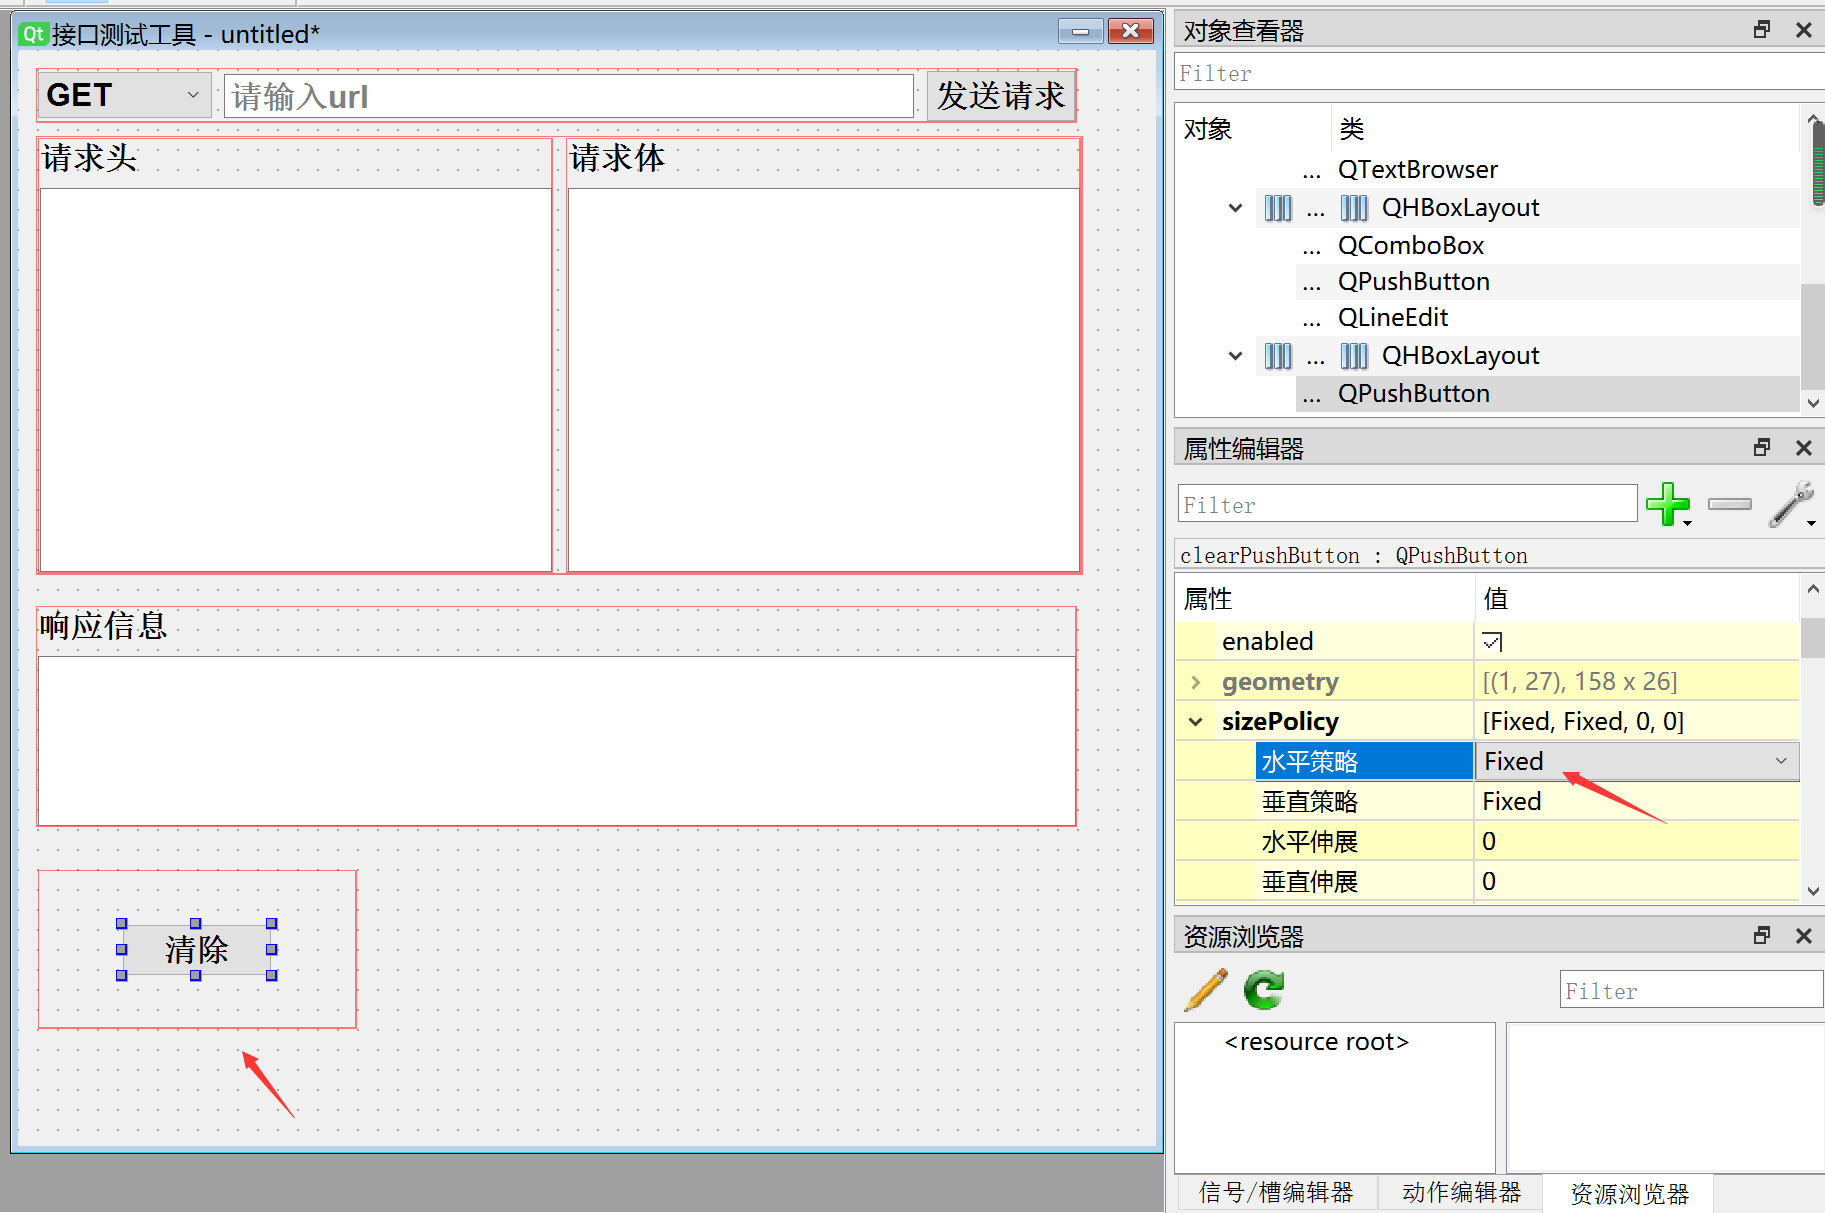Viewport: 1825px width, 1213px height.
Task: Close the 接口测试工具 form window
Action: [1130, 32]
